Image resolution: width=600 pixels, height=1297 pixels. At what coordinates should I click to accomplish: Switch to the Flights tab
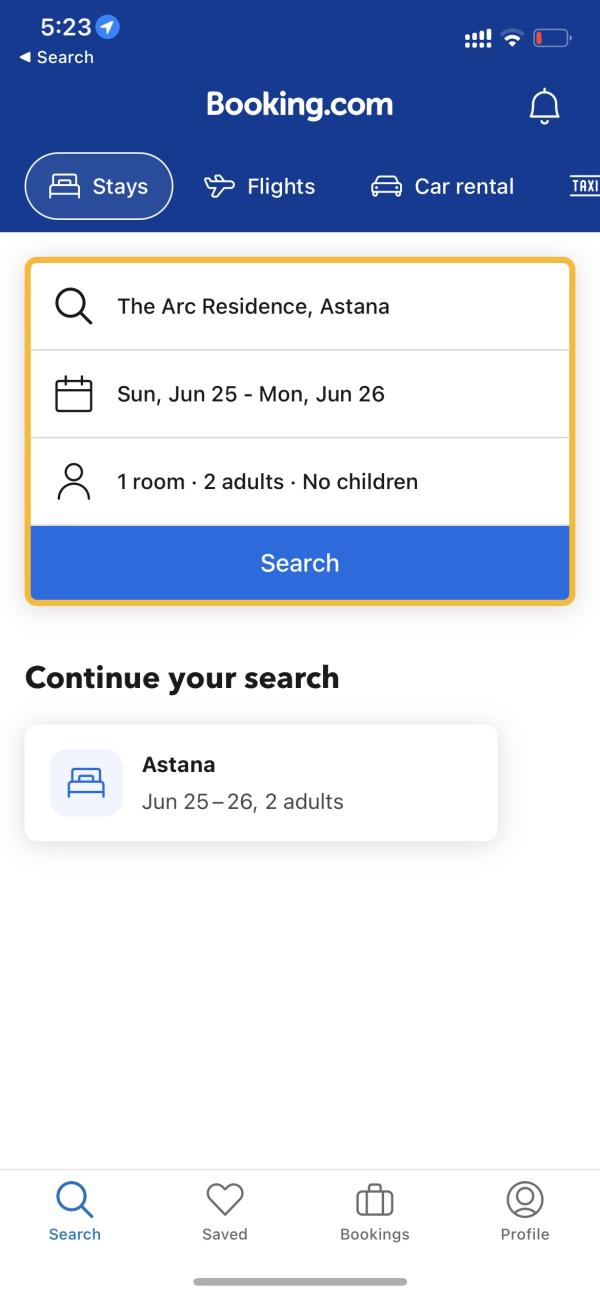click(259, 186)
